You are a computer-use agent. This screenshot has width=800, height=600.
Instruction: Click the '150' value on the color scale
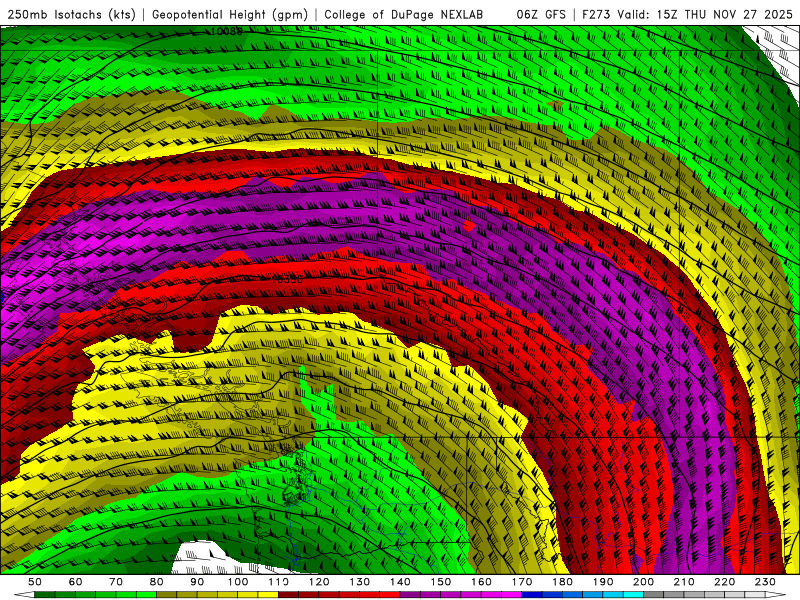tap(441, 582)
